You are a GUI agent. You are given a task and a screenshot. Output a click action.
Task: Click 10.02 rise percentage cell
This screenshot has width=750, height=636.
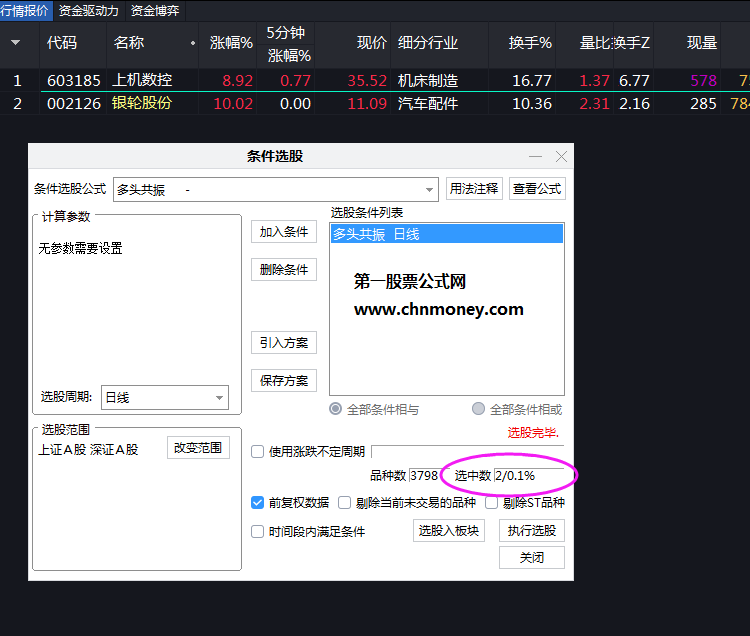coord(233,103)
